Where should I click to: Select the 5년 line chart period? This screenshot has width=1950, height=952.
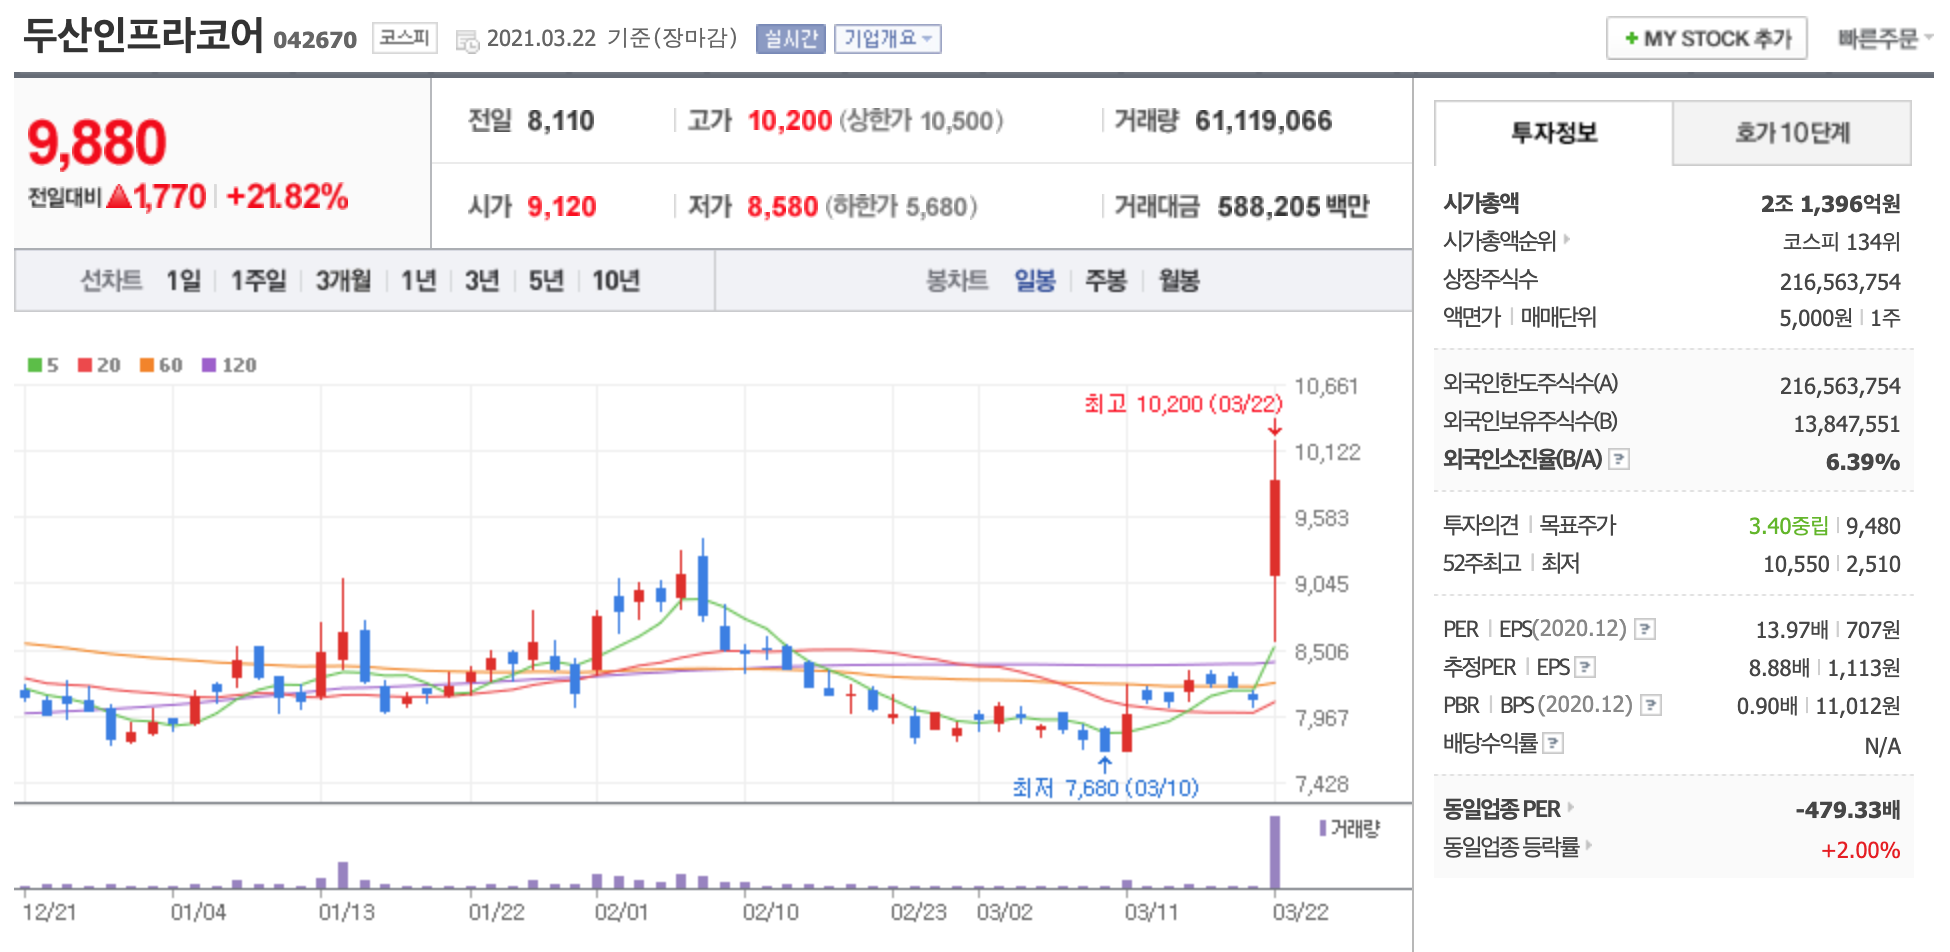click(x=545, y=281)
